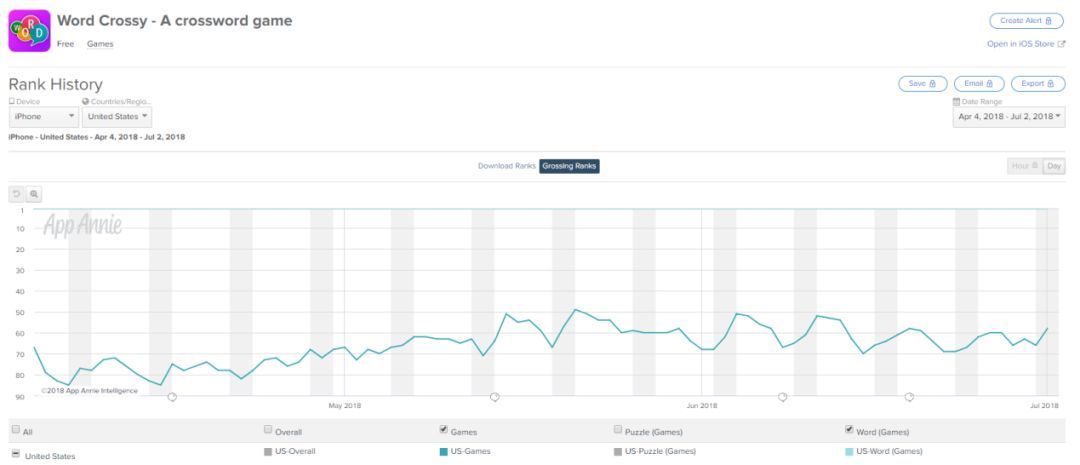Toggle the United States row checkbox

[x=16, y=453]
